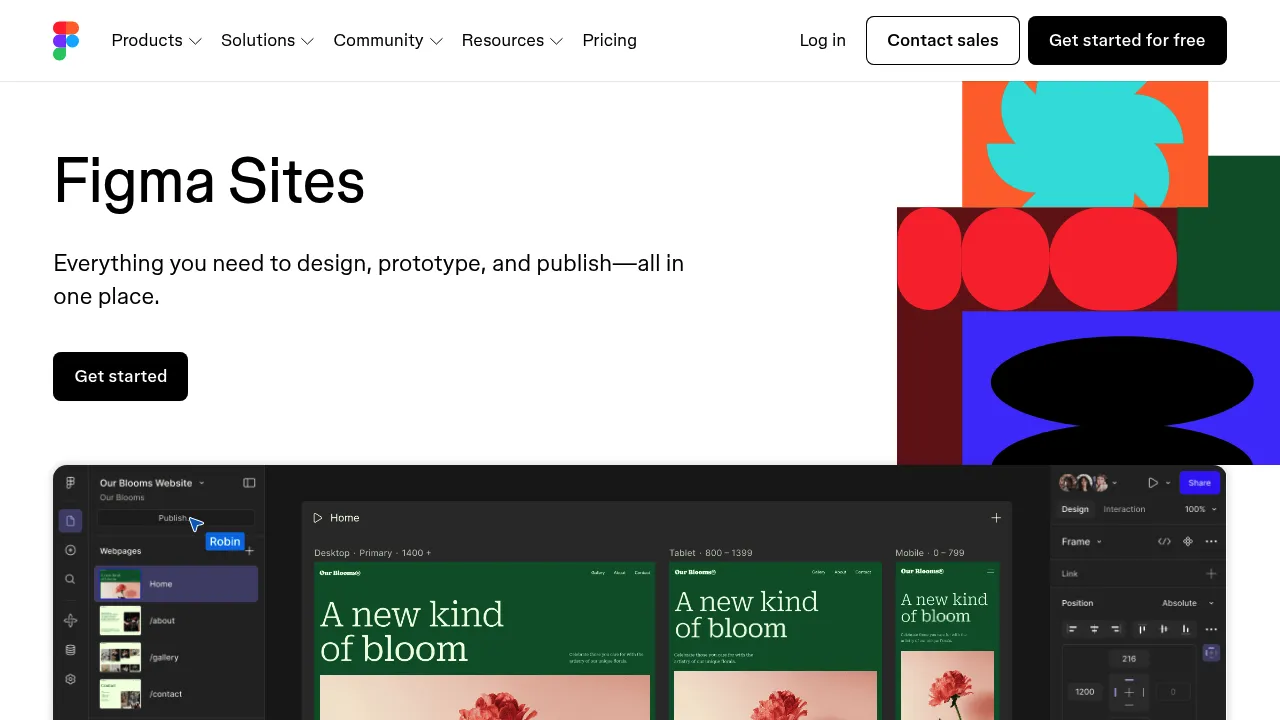Expand the Solutions dropdown menu
This screenshot has width=1280, height=720.
268,40
